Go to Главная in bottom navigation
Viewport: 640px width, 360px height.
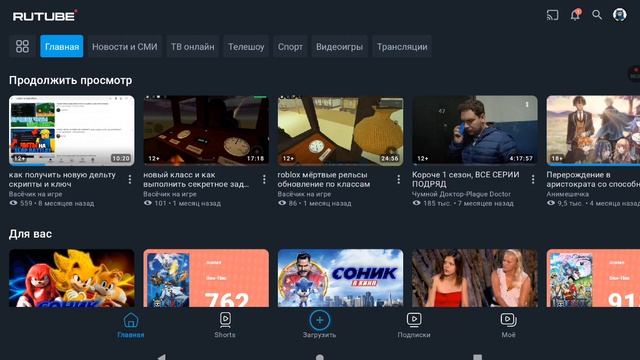pyautogui.click(x=131, y=325)
